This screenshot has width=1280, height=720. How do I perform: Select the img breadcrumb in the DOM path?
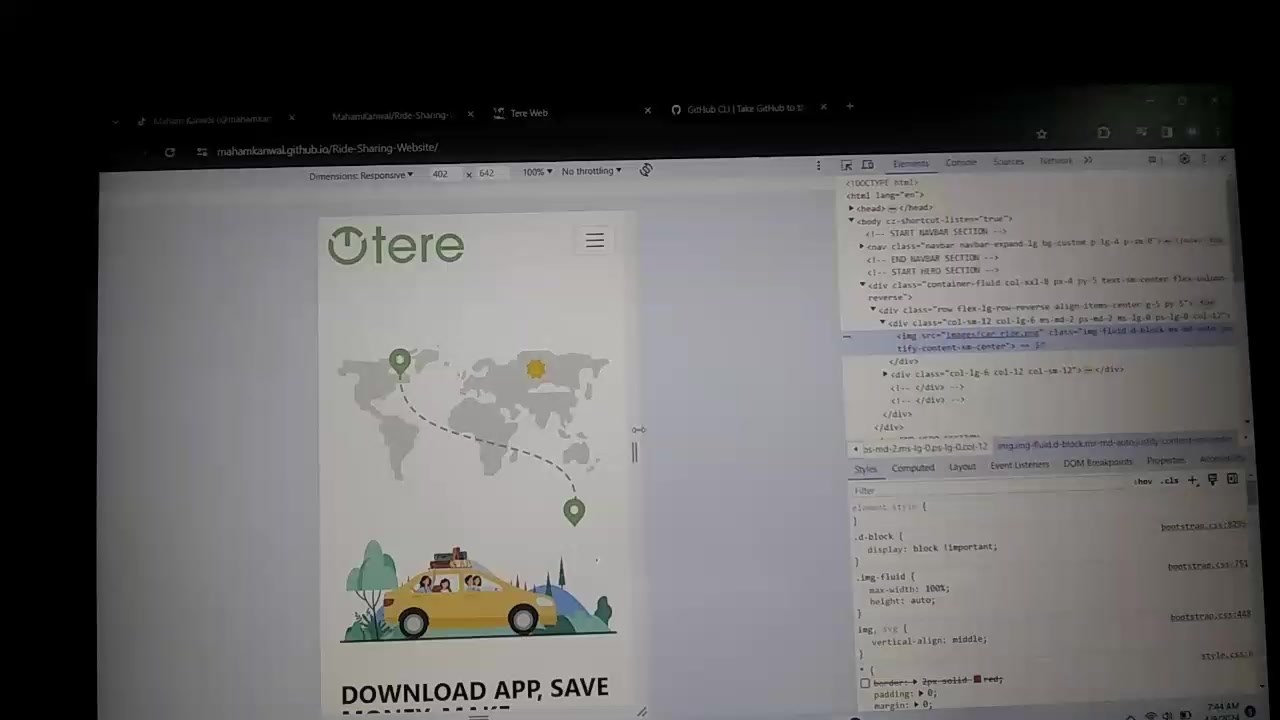click(1114, 445)
